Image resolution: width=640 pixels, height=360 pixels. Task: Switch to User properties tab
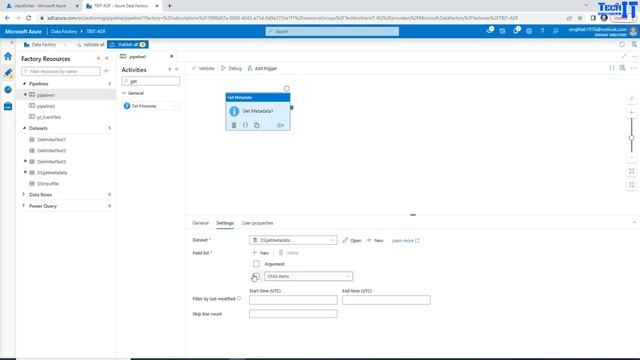point(258,223)
